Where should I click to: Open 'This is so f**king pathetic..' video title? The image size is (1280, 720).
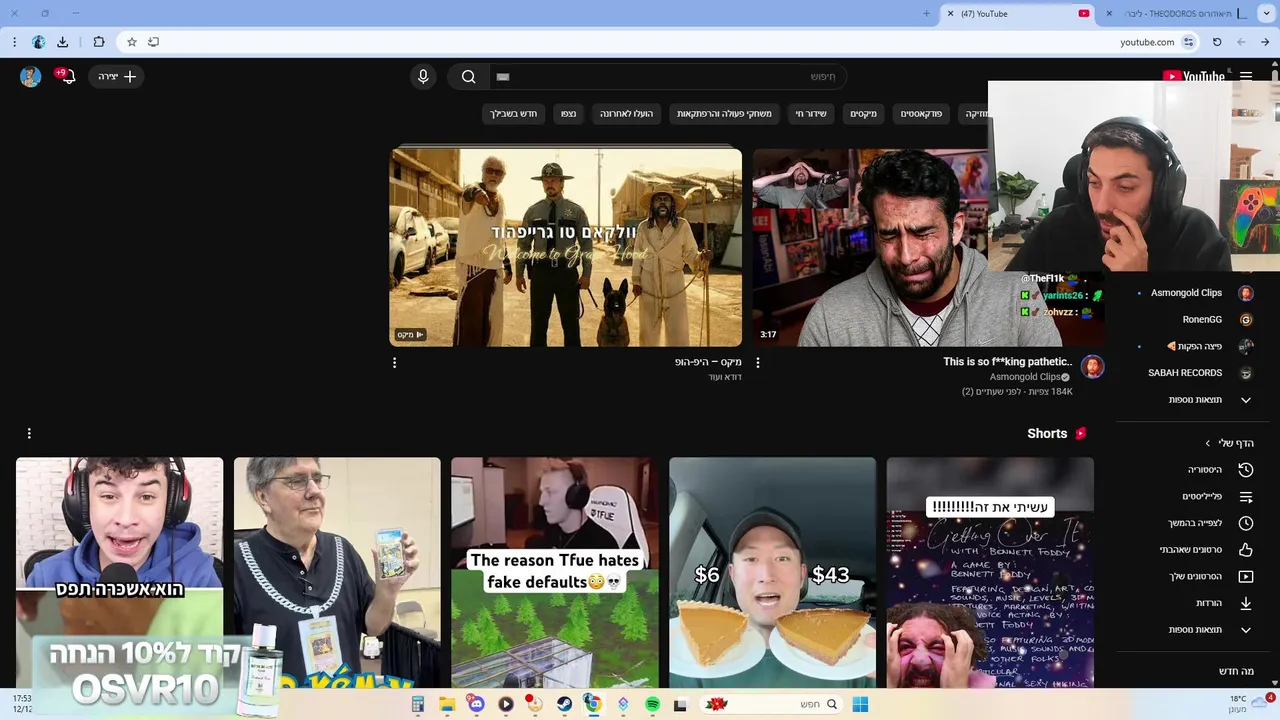(1008, 362)
